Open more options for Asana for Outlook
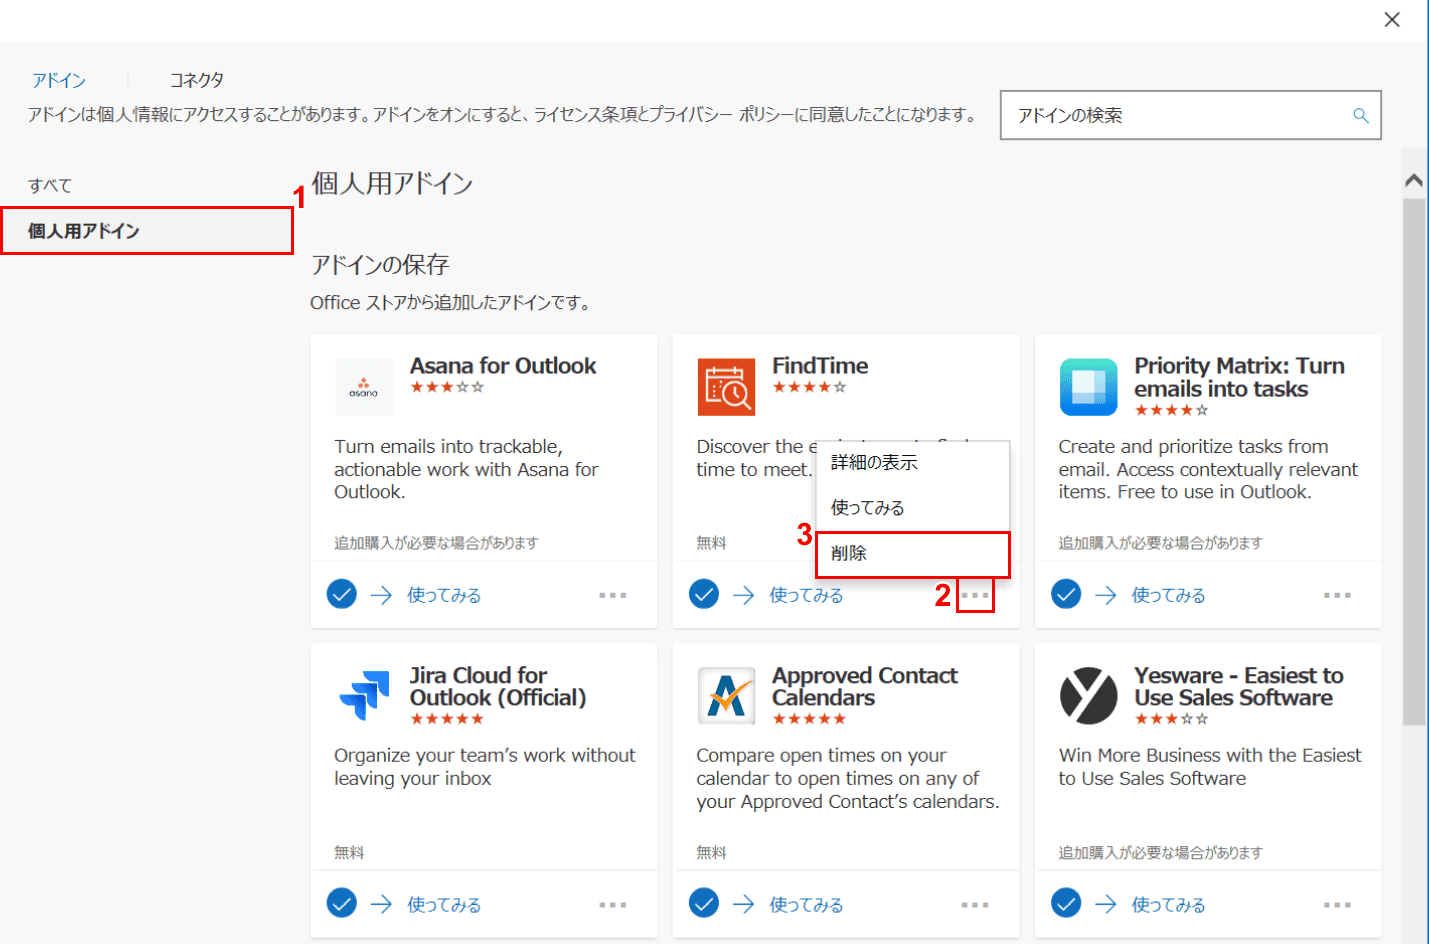Viewport: 1429px width, 944px height. 613,595
